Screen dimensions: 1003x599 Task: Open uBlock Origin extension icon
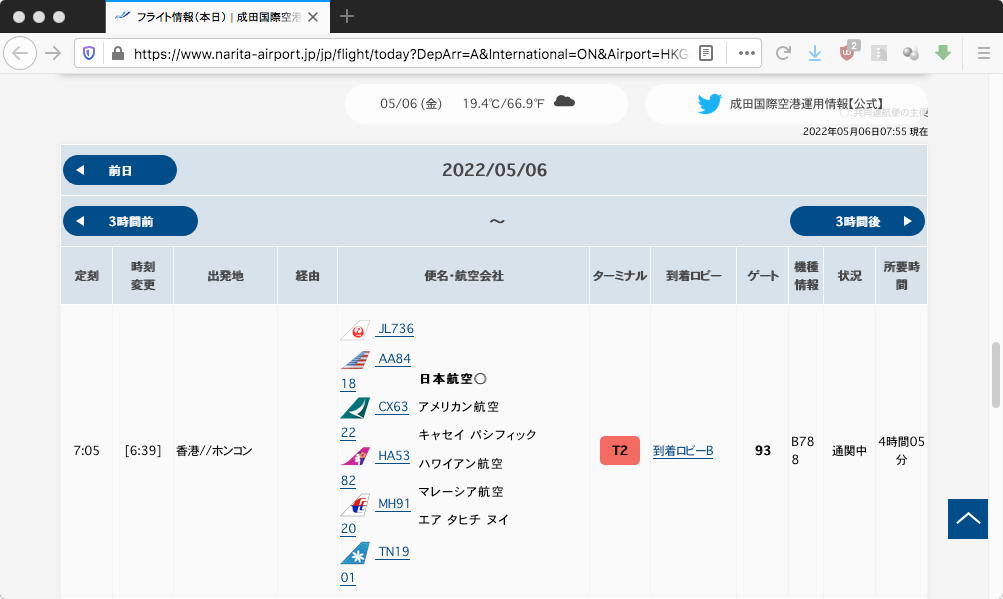848,52
